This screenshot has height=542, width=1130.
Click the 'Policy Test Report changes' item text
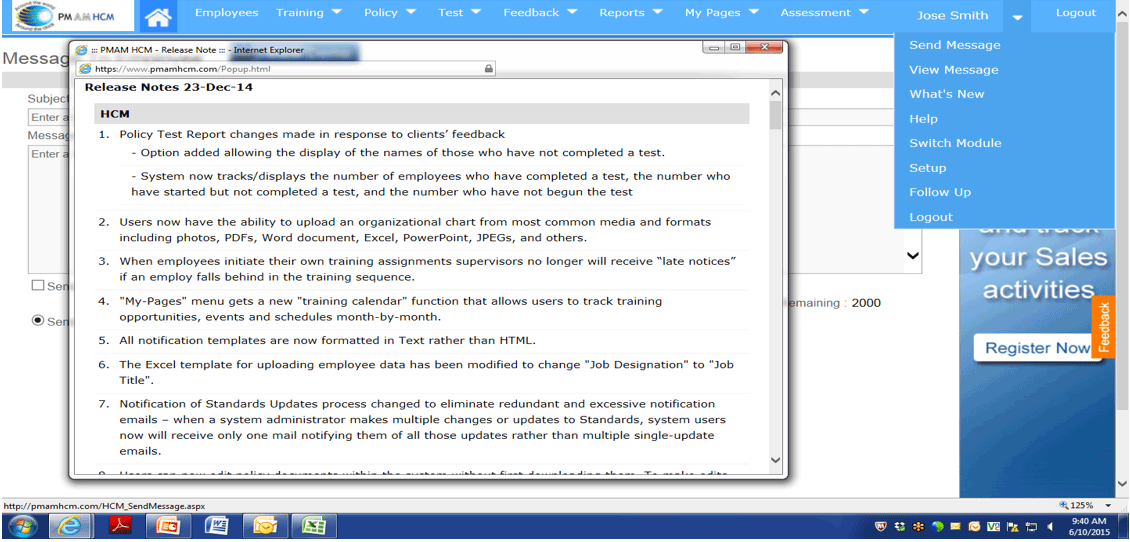[x=312, y=134]
